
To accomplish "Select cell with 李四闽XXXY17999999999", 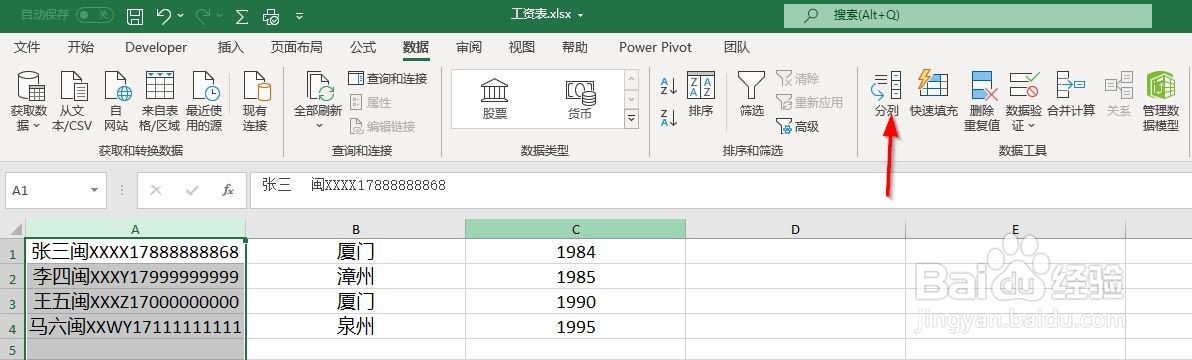I will [x=135, y=276].
